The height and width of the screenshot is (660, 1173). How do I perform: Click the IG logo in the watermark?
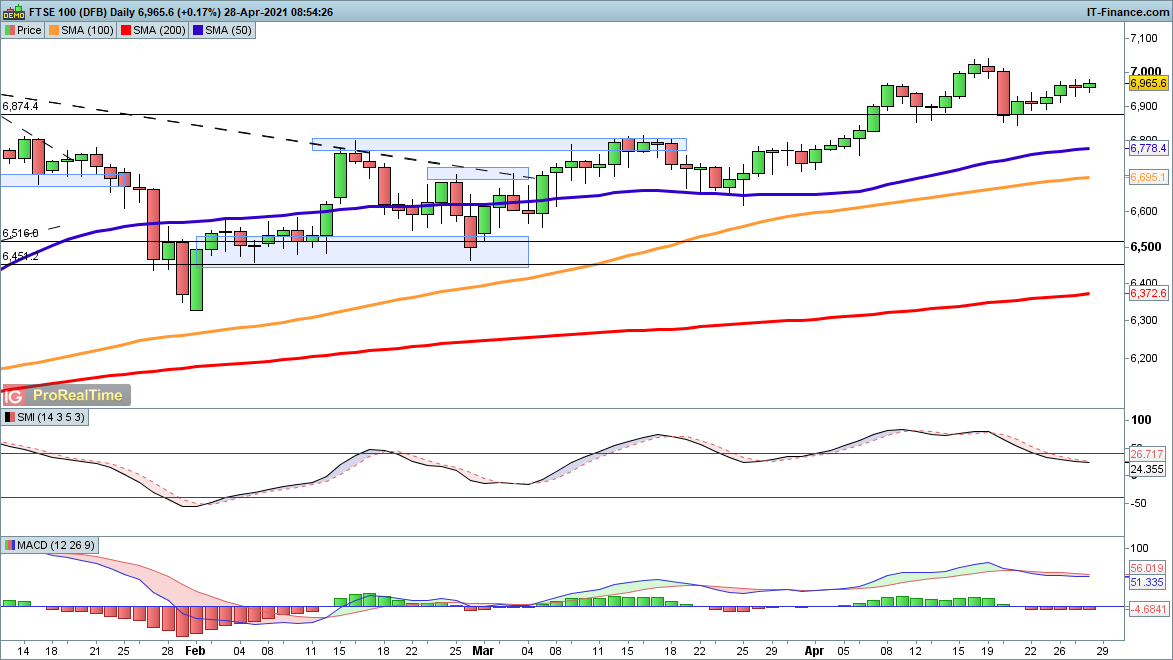coord(15,395)
